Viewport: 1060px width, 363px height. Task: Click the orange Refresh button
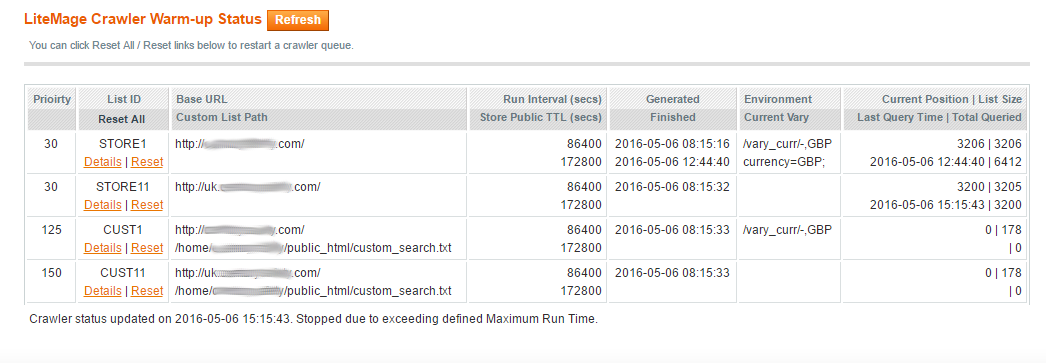pyautogui.click(x=297, y=20)
